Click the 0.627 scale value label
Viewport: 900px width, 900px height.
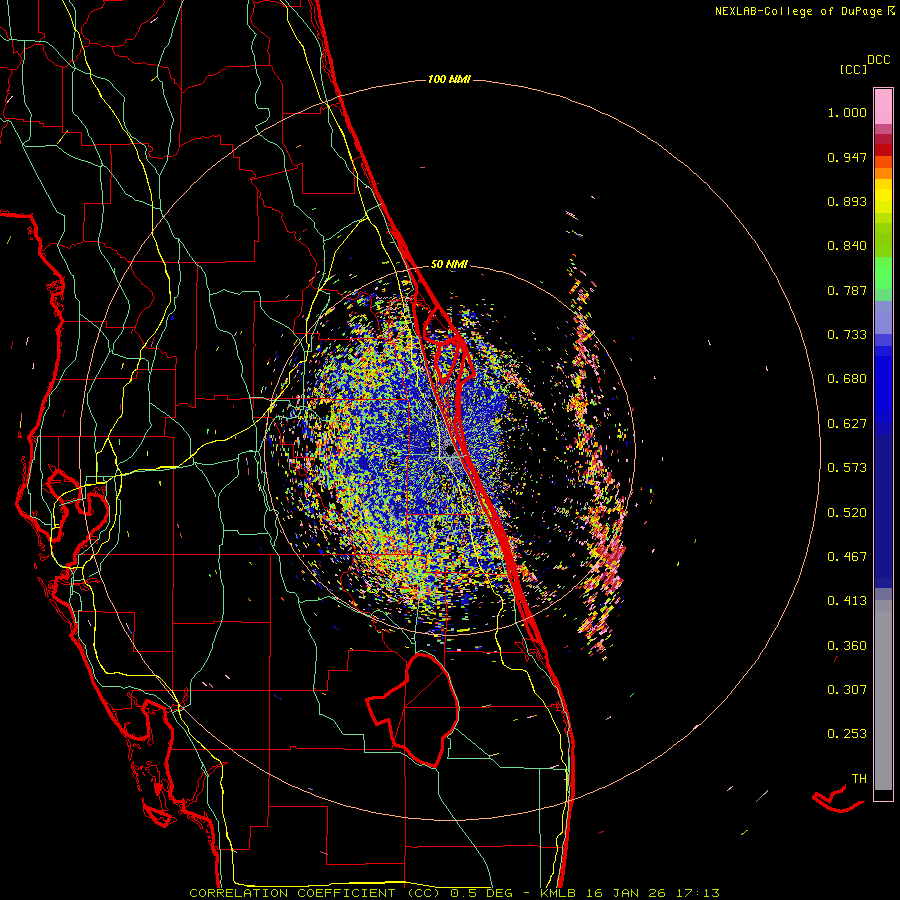click(x=847, y=424)
